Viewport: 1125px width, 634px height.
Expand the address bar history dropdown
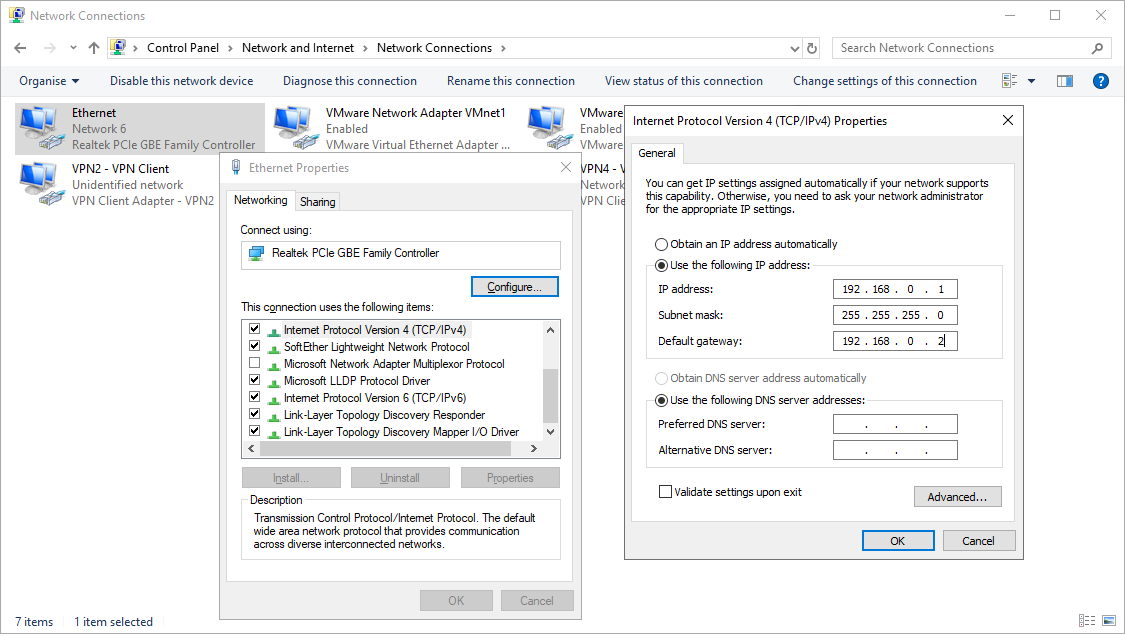pyautogui.click(x=794, y=49)
